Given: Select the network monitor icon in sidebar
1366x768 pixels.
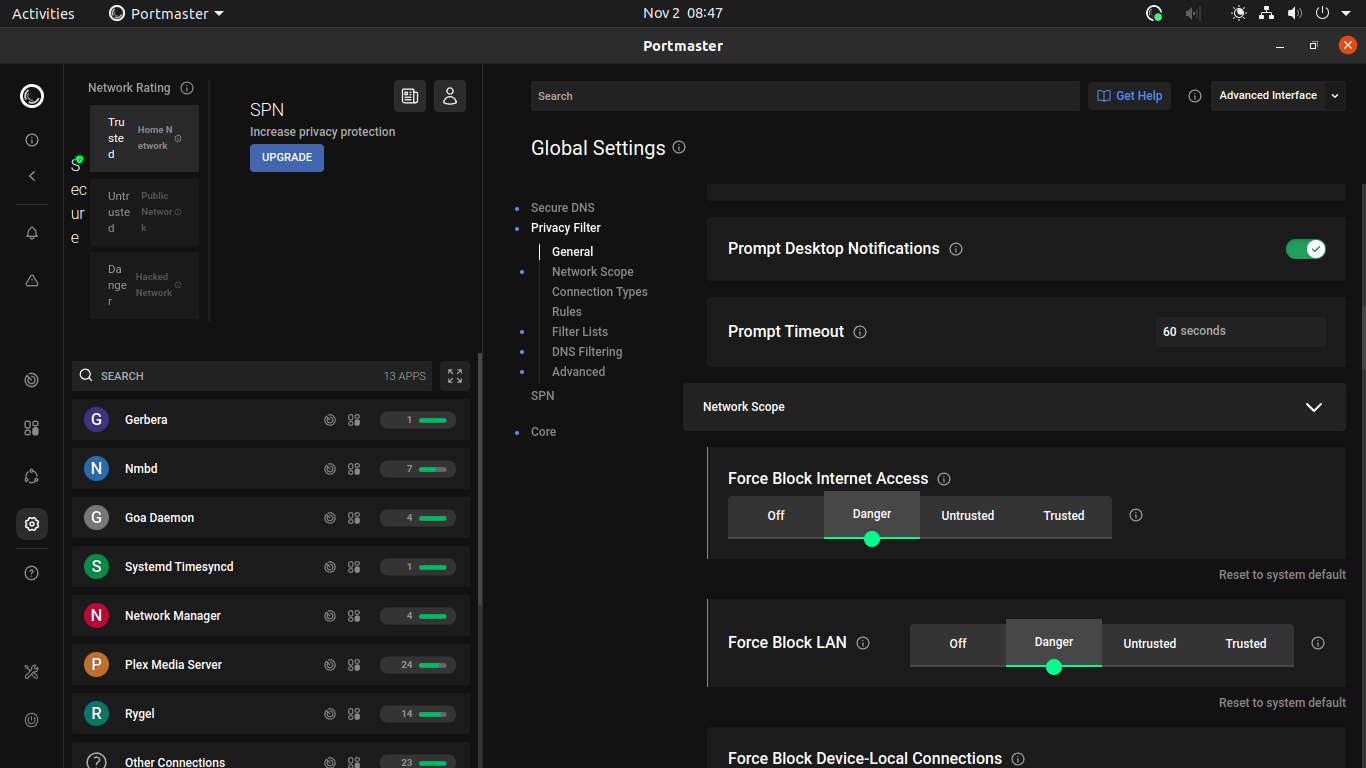Looking at the screenshot, I should click(x=31, y=380).
